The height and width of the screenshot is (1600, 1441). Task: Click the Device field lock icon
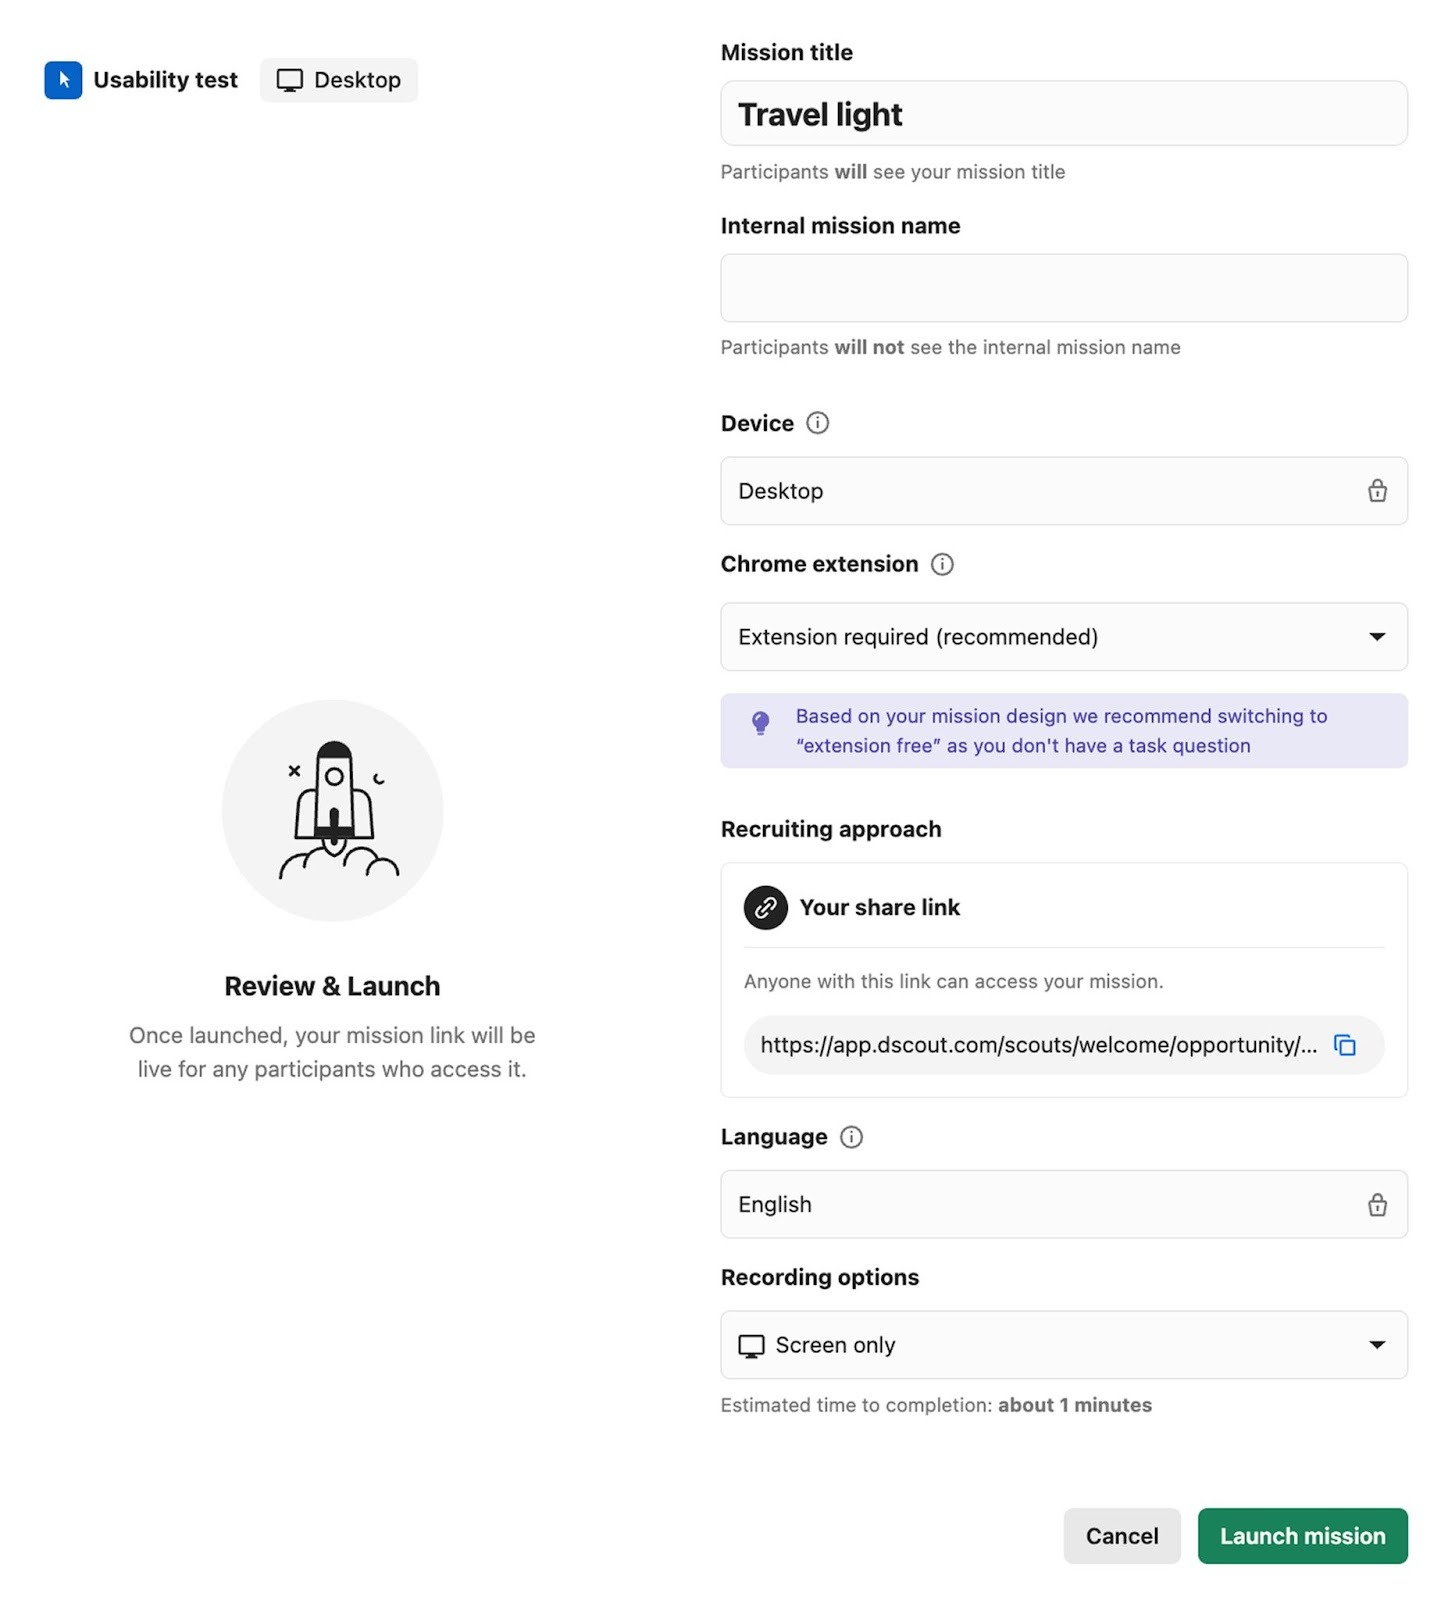(x=1377, y=491)
